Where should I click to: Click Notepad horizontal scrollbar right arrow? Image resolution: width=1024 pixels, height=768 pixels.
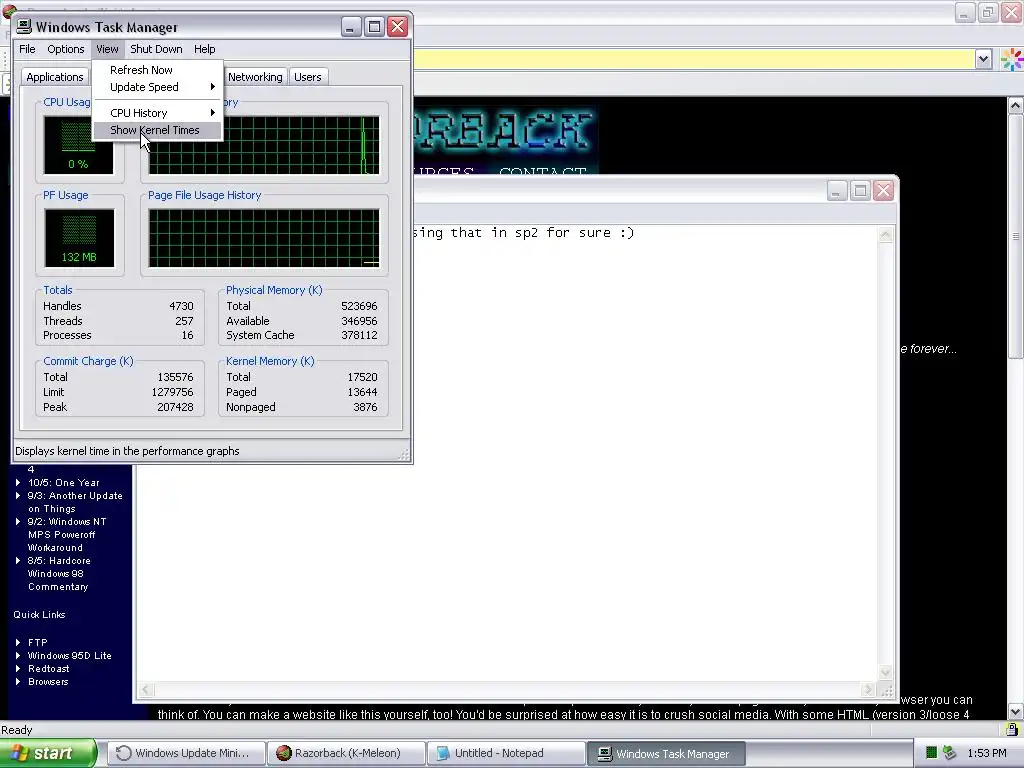coord(868,690)
